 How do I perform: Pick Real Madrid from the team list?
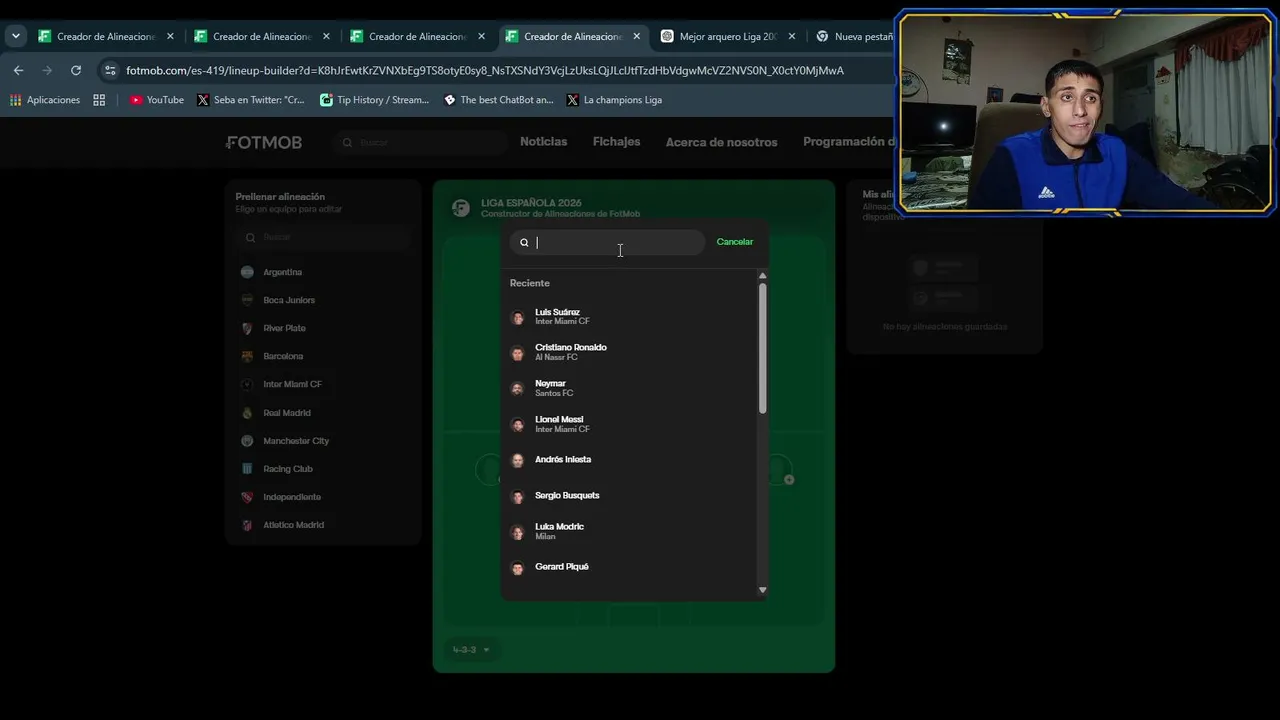323,413
